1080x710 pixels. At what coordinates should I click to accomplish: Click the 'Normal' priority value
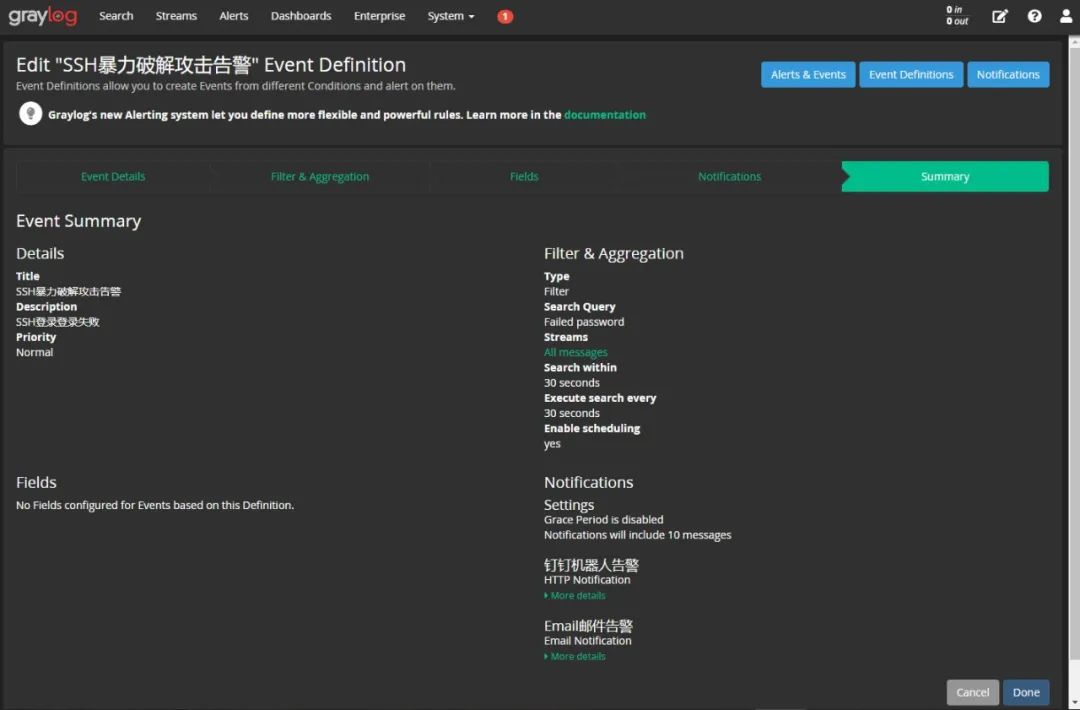click(x=34, y=352)
